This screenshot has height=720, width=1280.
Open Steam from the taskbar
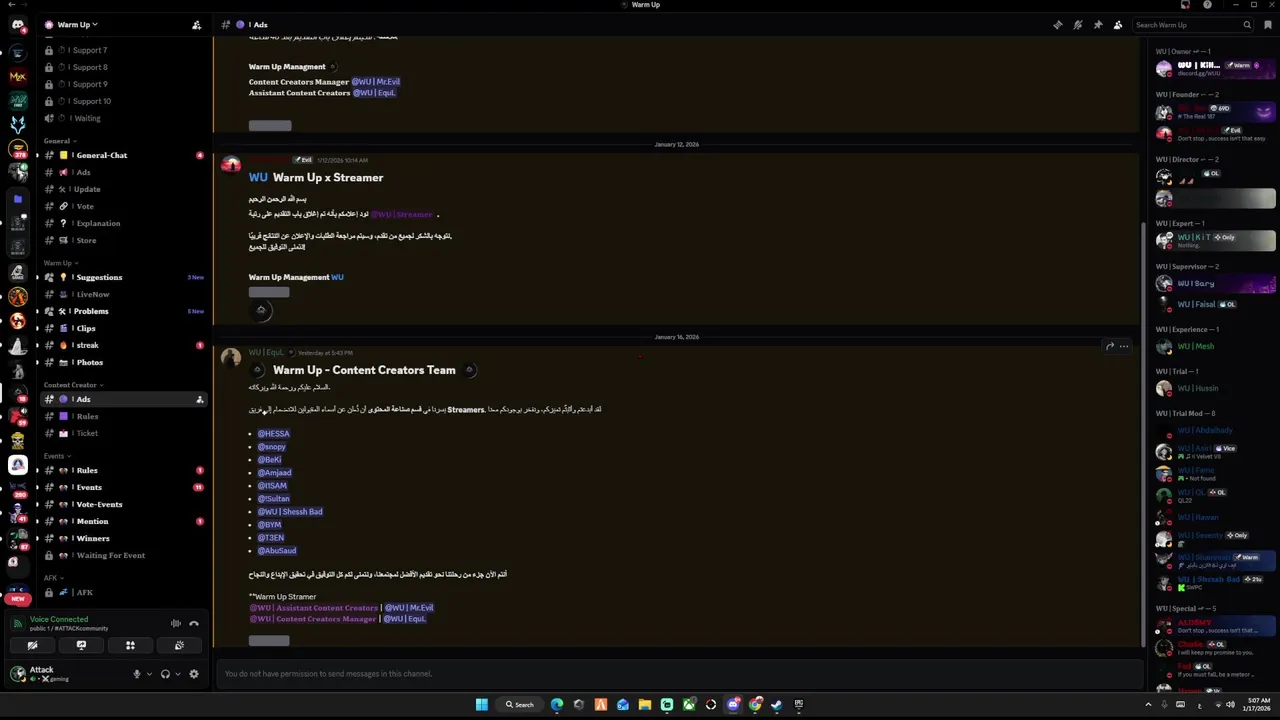[777, 704]
